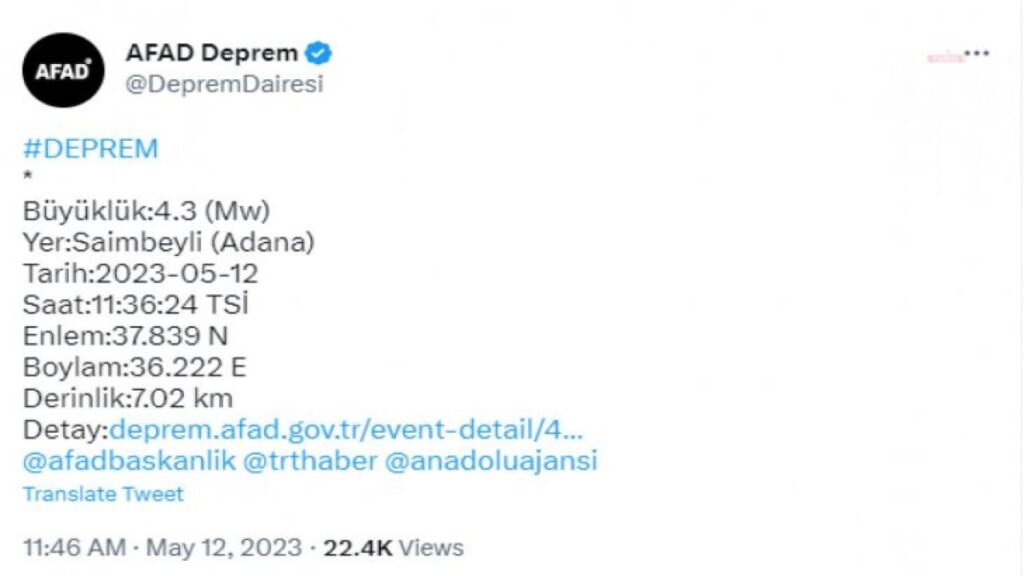Click the Büyüklük:4.3 (Mw) text line

point(146,211)
